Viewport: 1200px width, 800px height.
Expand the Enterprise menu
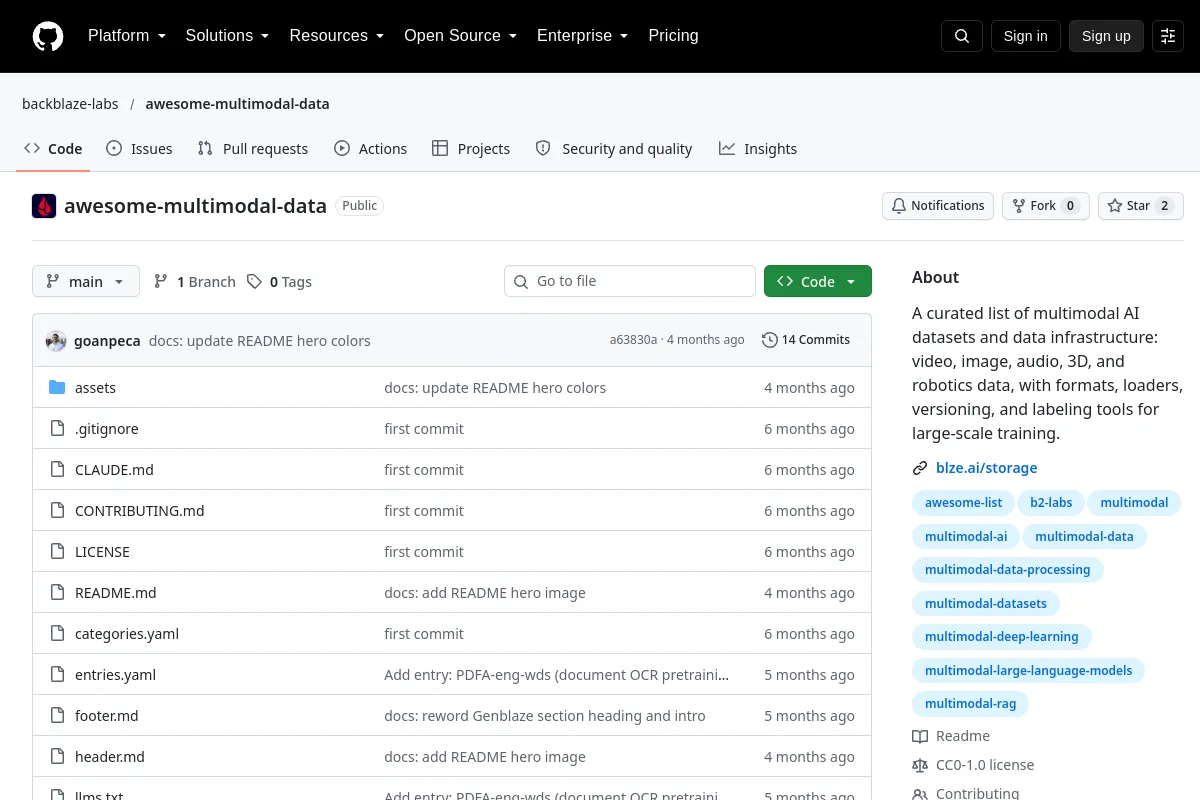583,36
